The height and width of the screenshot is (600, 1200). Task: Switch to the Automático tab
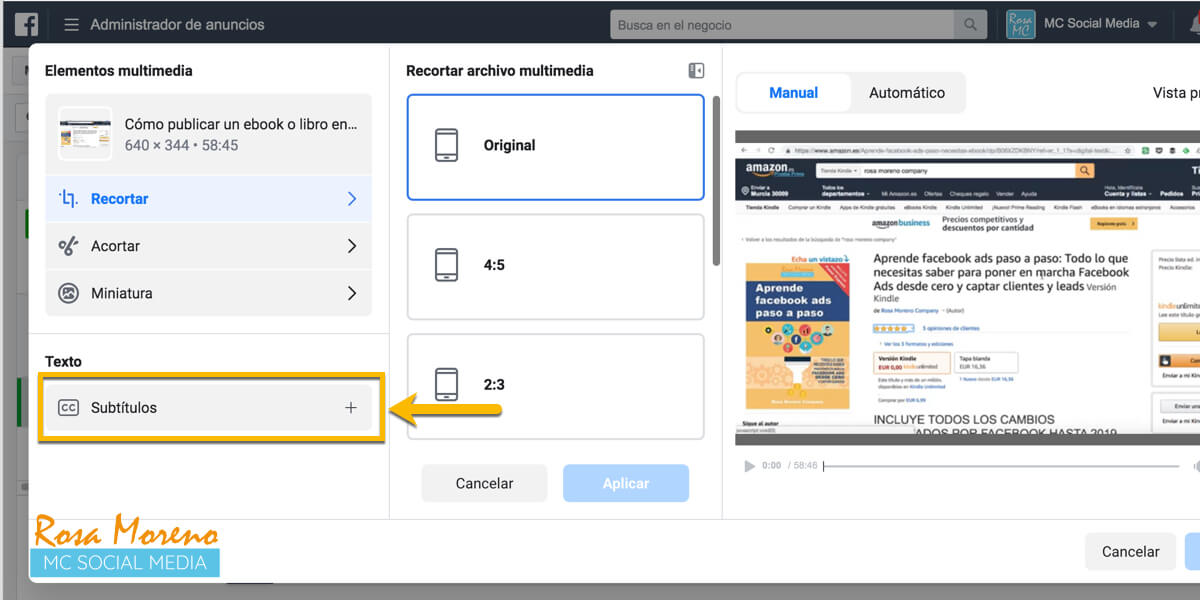[907, 93]
